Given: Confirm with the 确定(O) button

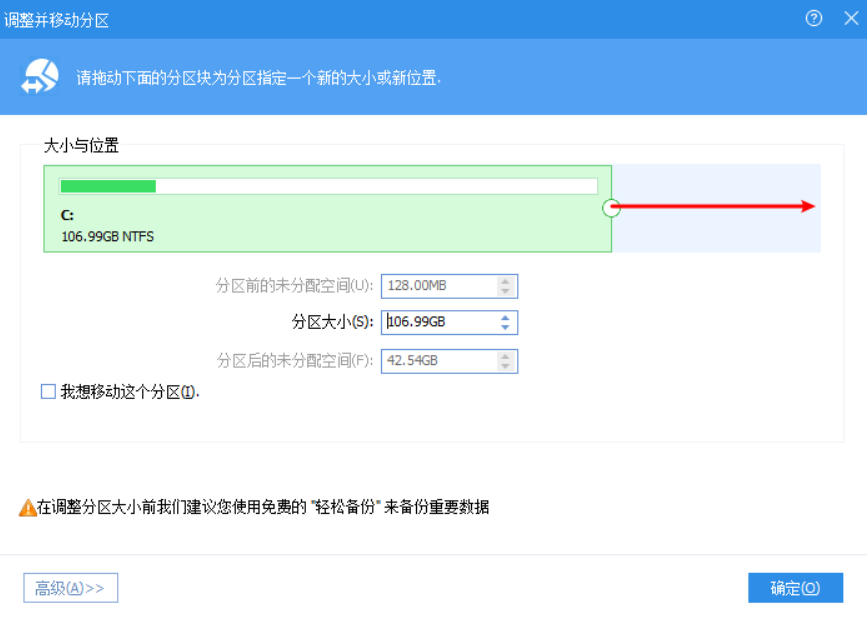Looking at the screenshot, I should pos(795,588).
